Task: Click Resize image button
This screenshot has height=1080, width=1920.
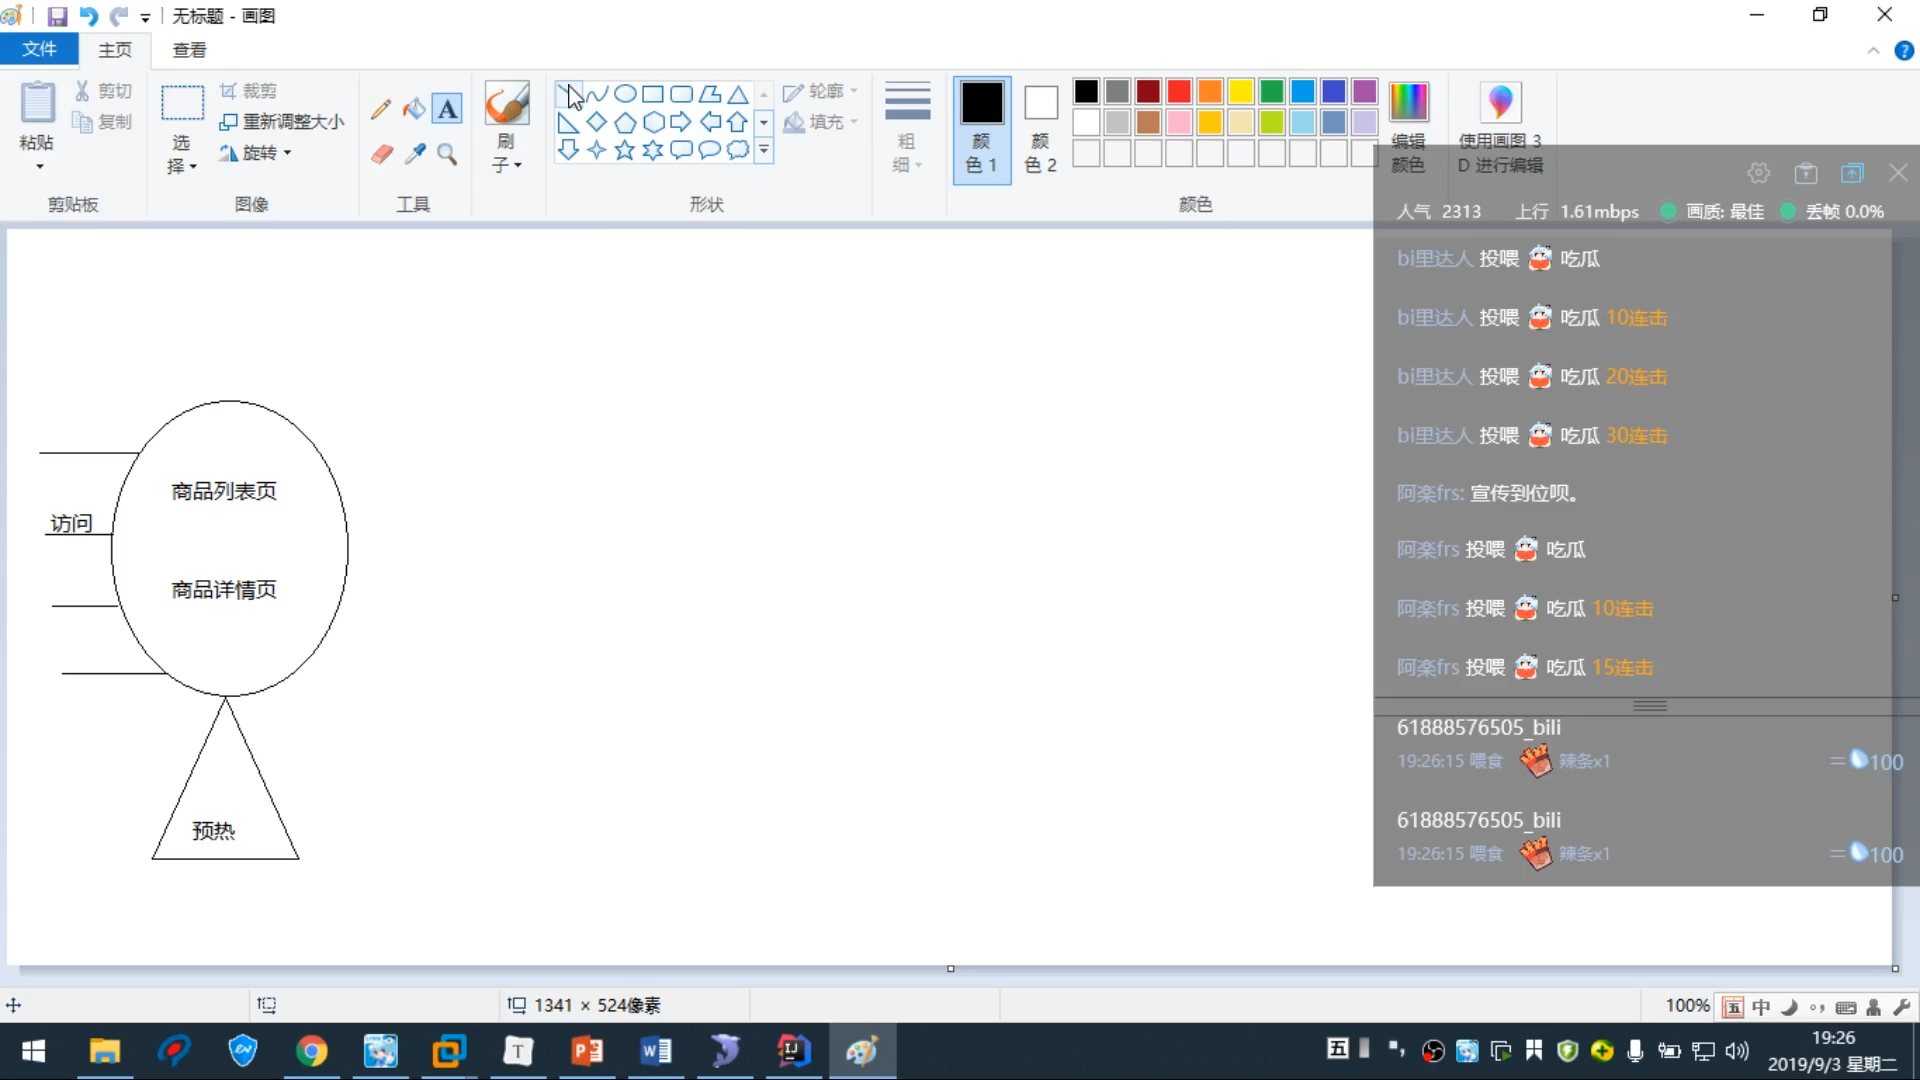Action: click(x=282, y=122)
